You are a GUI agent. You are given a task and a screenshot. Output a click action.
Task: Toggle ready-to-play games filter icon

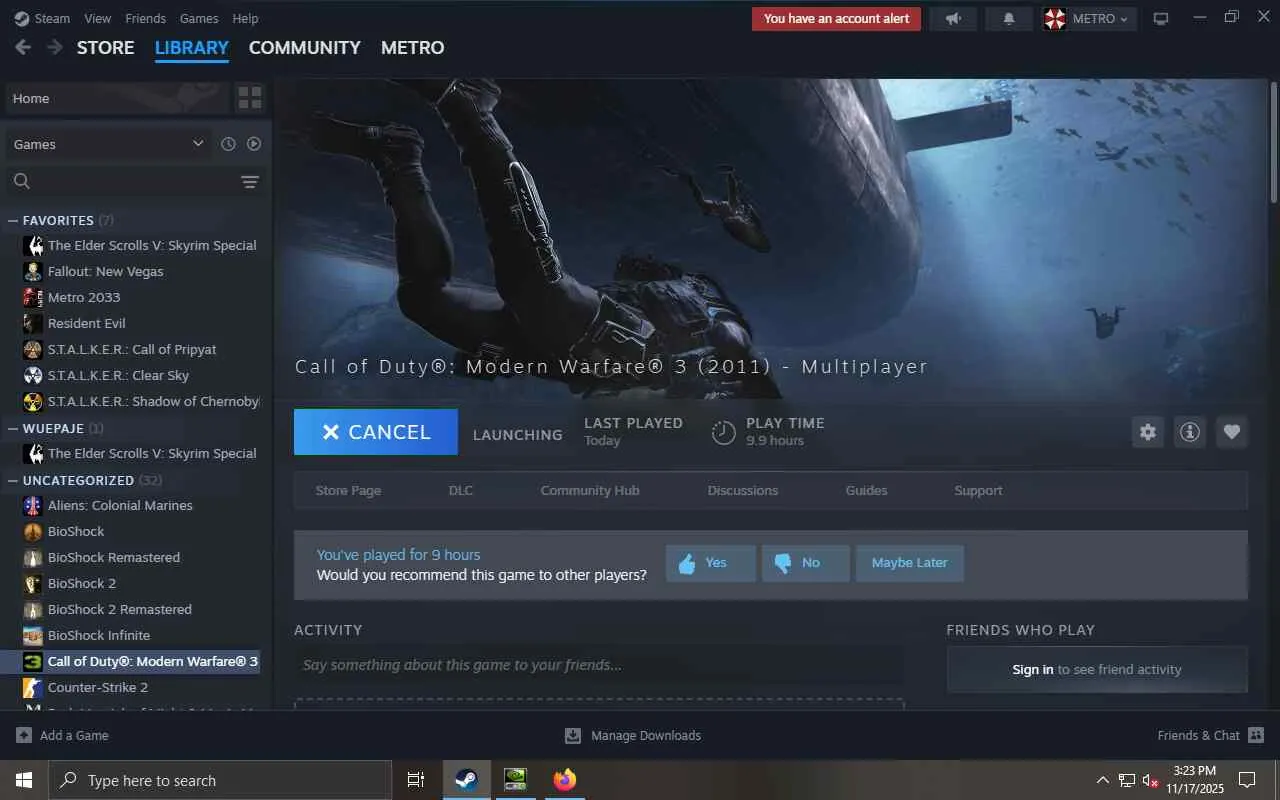254,144
